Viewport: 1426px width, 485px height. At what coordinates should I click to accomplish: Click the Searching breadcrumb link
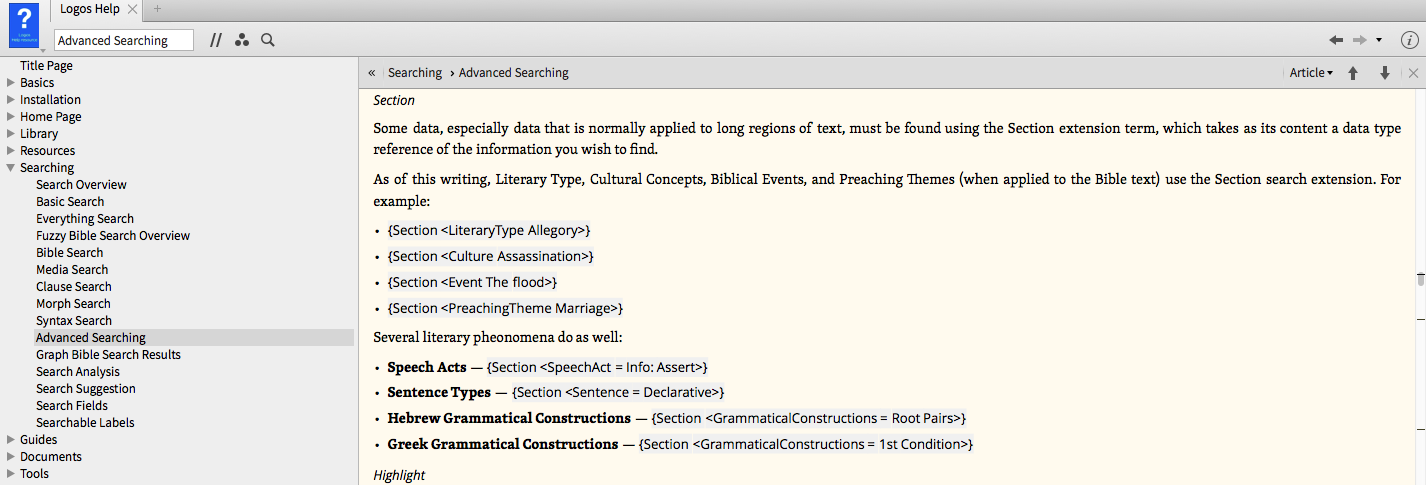415,73
